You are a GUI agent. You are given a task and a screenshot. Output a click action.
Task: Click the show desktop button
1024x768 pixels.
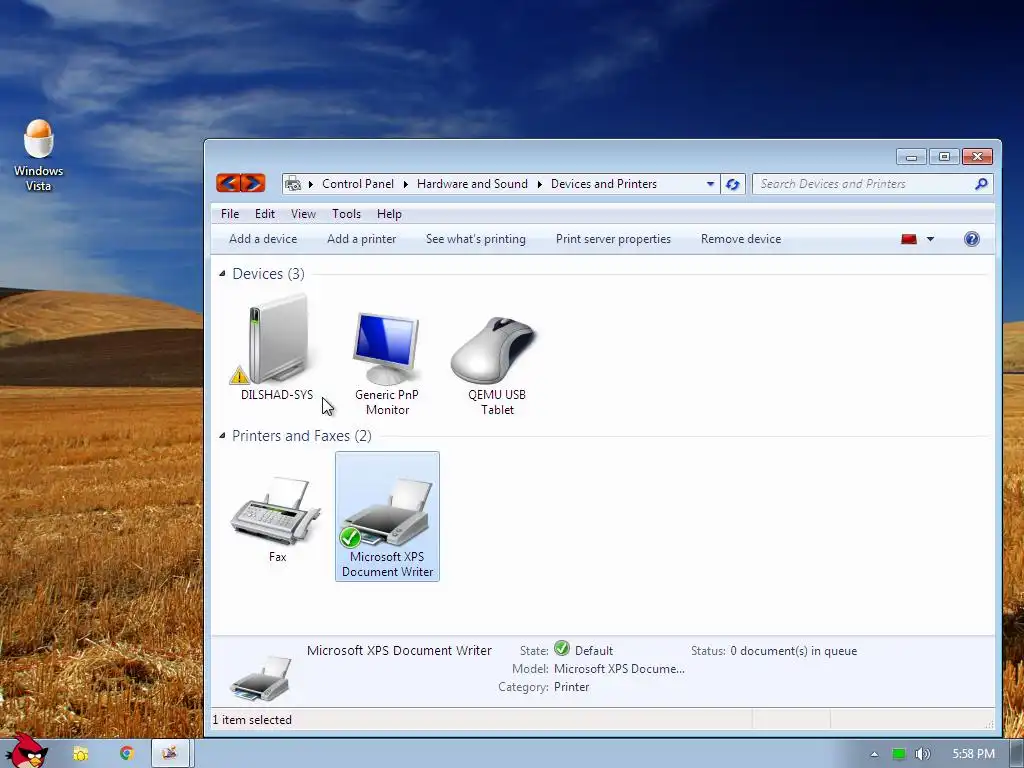[x=1016, y=754]
